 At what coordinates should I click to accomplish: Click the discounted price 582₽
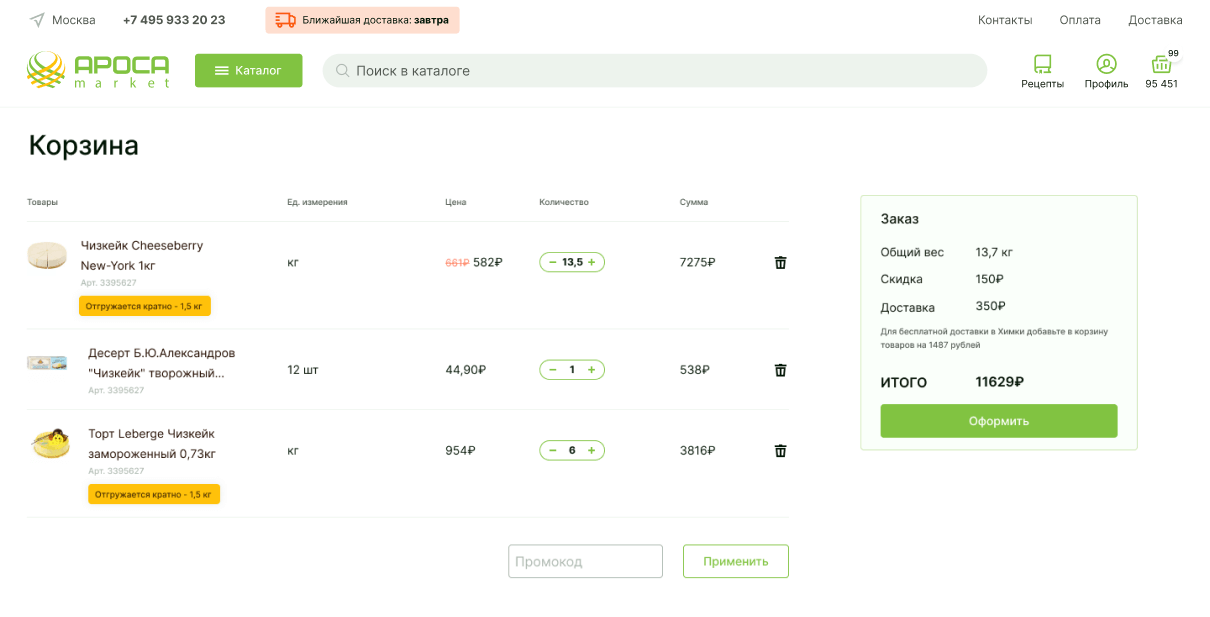[x=488, y=262]
